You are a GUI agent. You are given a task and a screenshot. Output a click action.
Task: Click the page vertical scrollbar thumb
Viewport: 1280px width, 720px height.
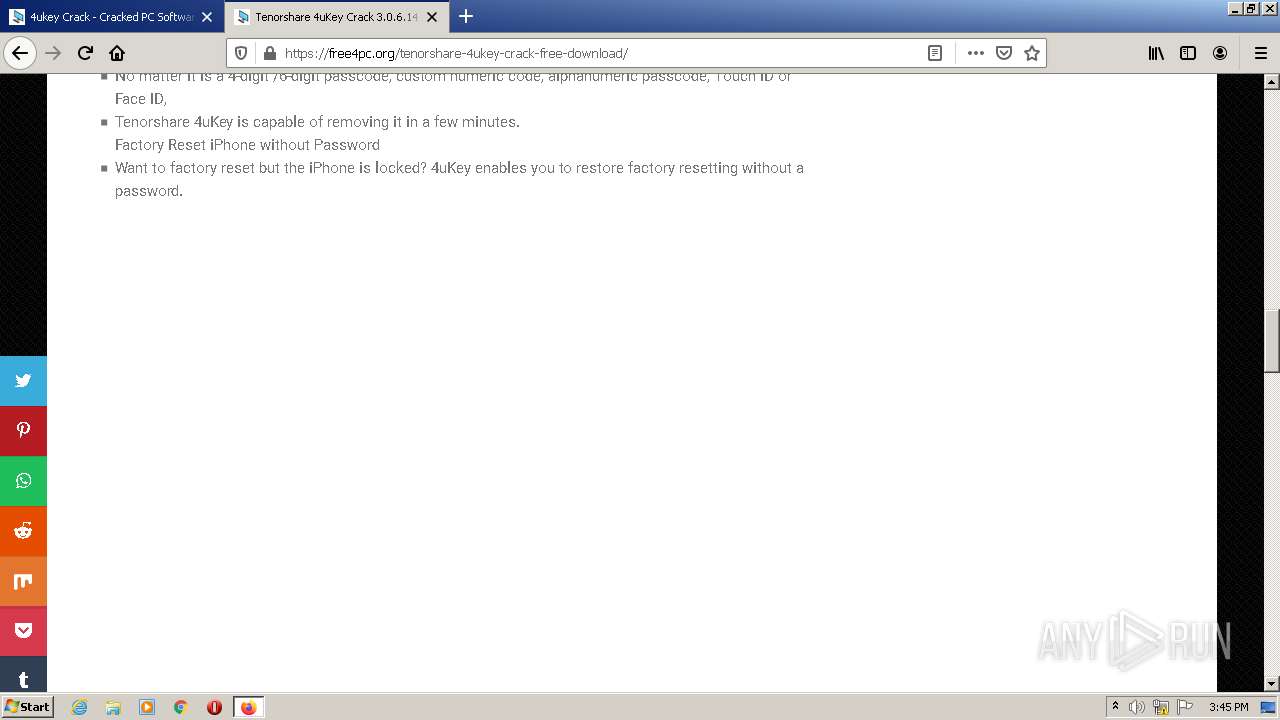(x=1272, y=341)
